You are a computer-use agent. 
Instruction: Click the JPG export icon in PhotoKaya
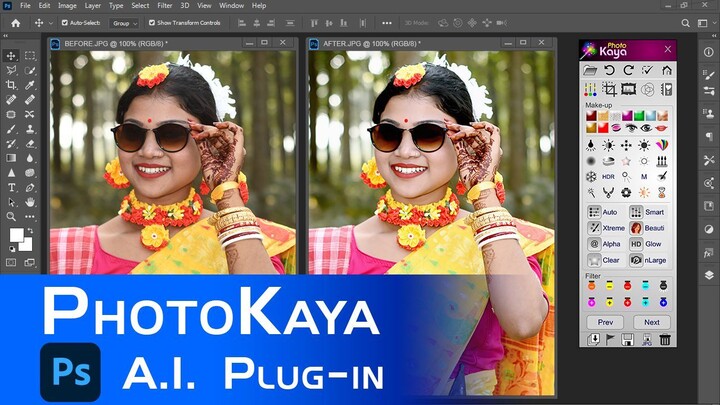(x=647, y=339)
